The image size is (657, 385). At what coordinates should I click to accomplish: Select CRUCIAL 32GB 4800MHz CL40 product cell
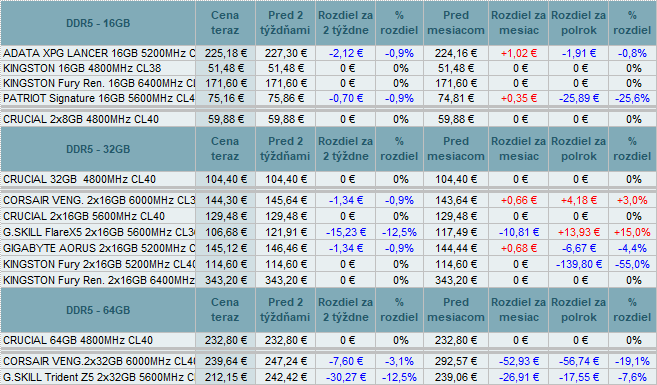click(98, 179)
